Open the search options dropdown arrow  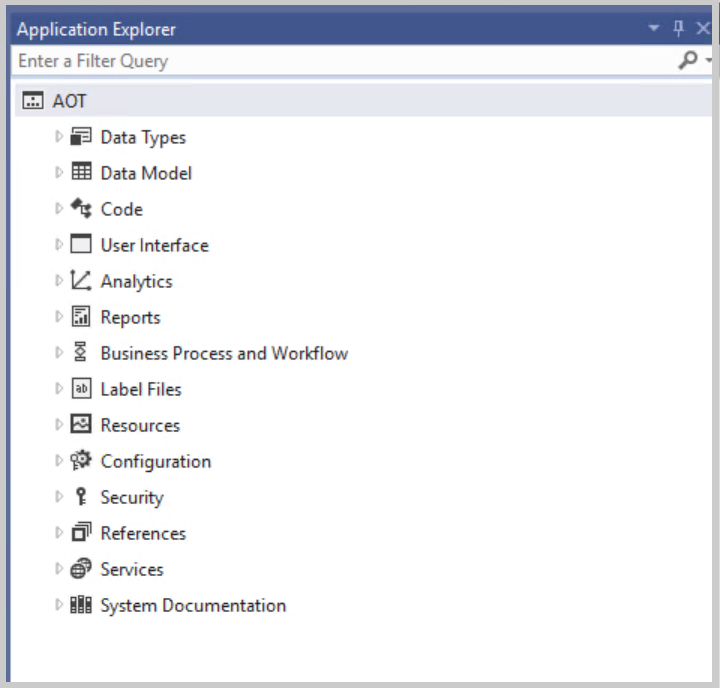[708, 60]
